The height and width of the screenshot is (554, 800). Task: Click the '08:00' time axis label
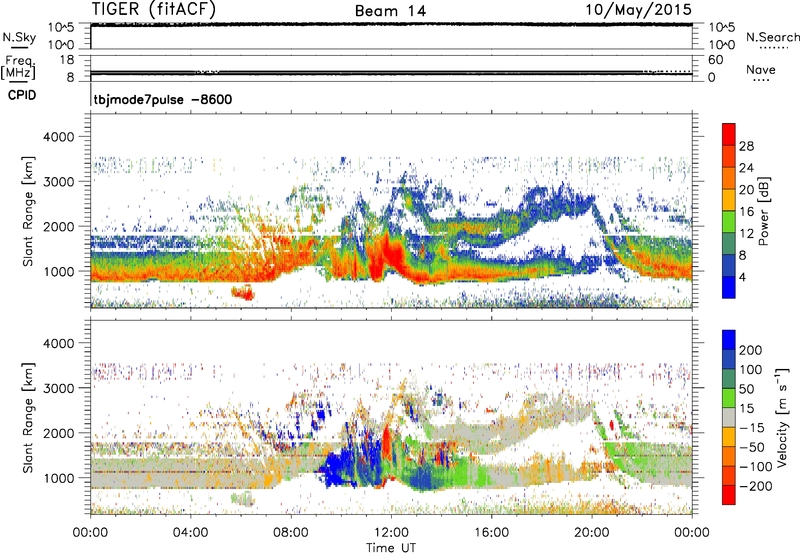click(291, 532)
